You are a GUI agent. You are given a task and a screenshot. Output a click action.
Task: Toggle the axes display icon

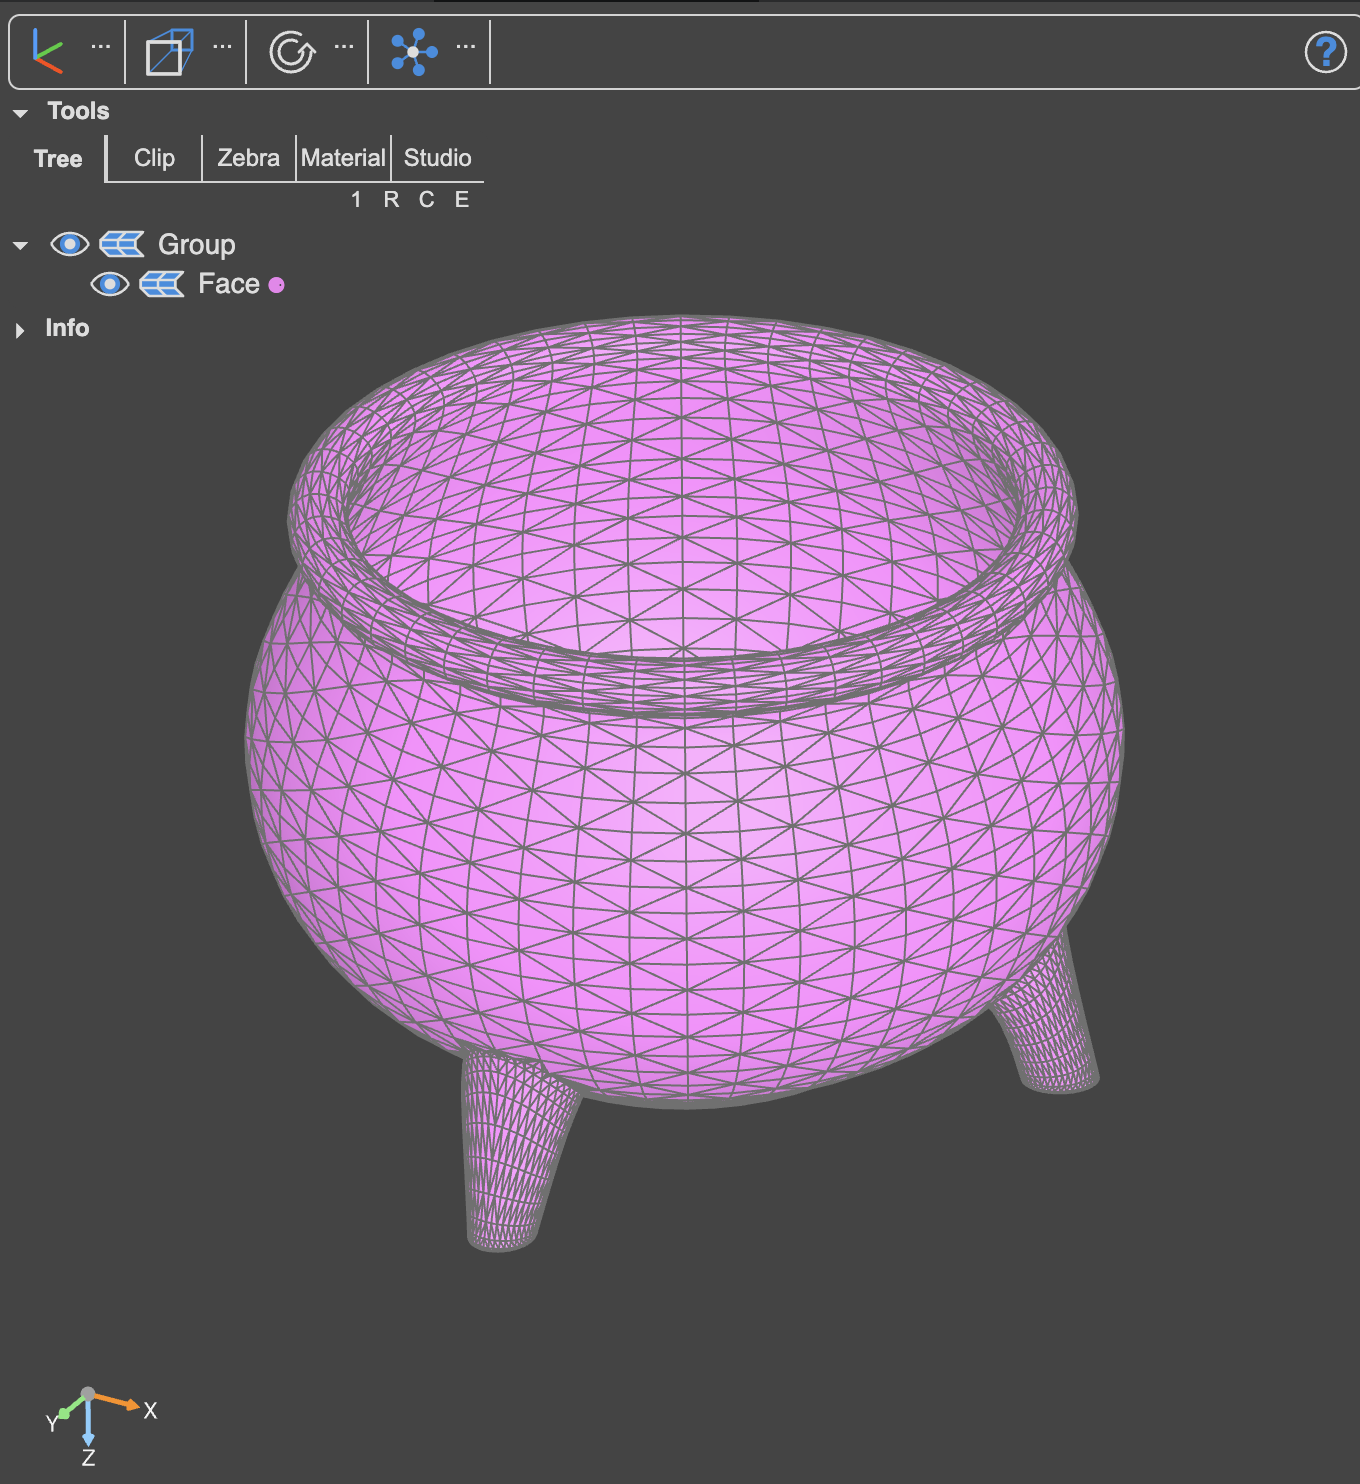[x=47, y=51]
